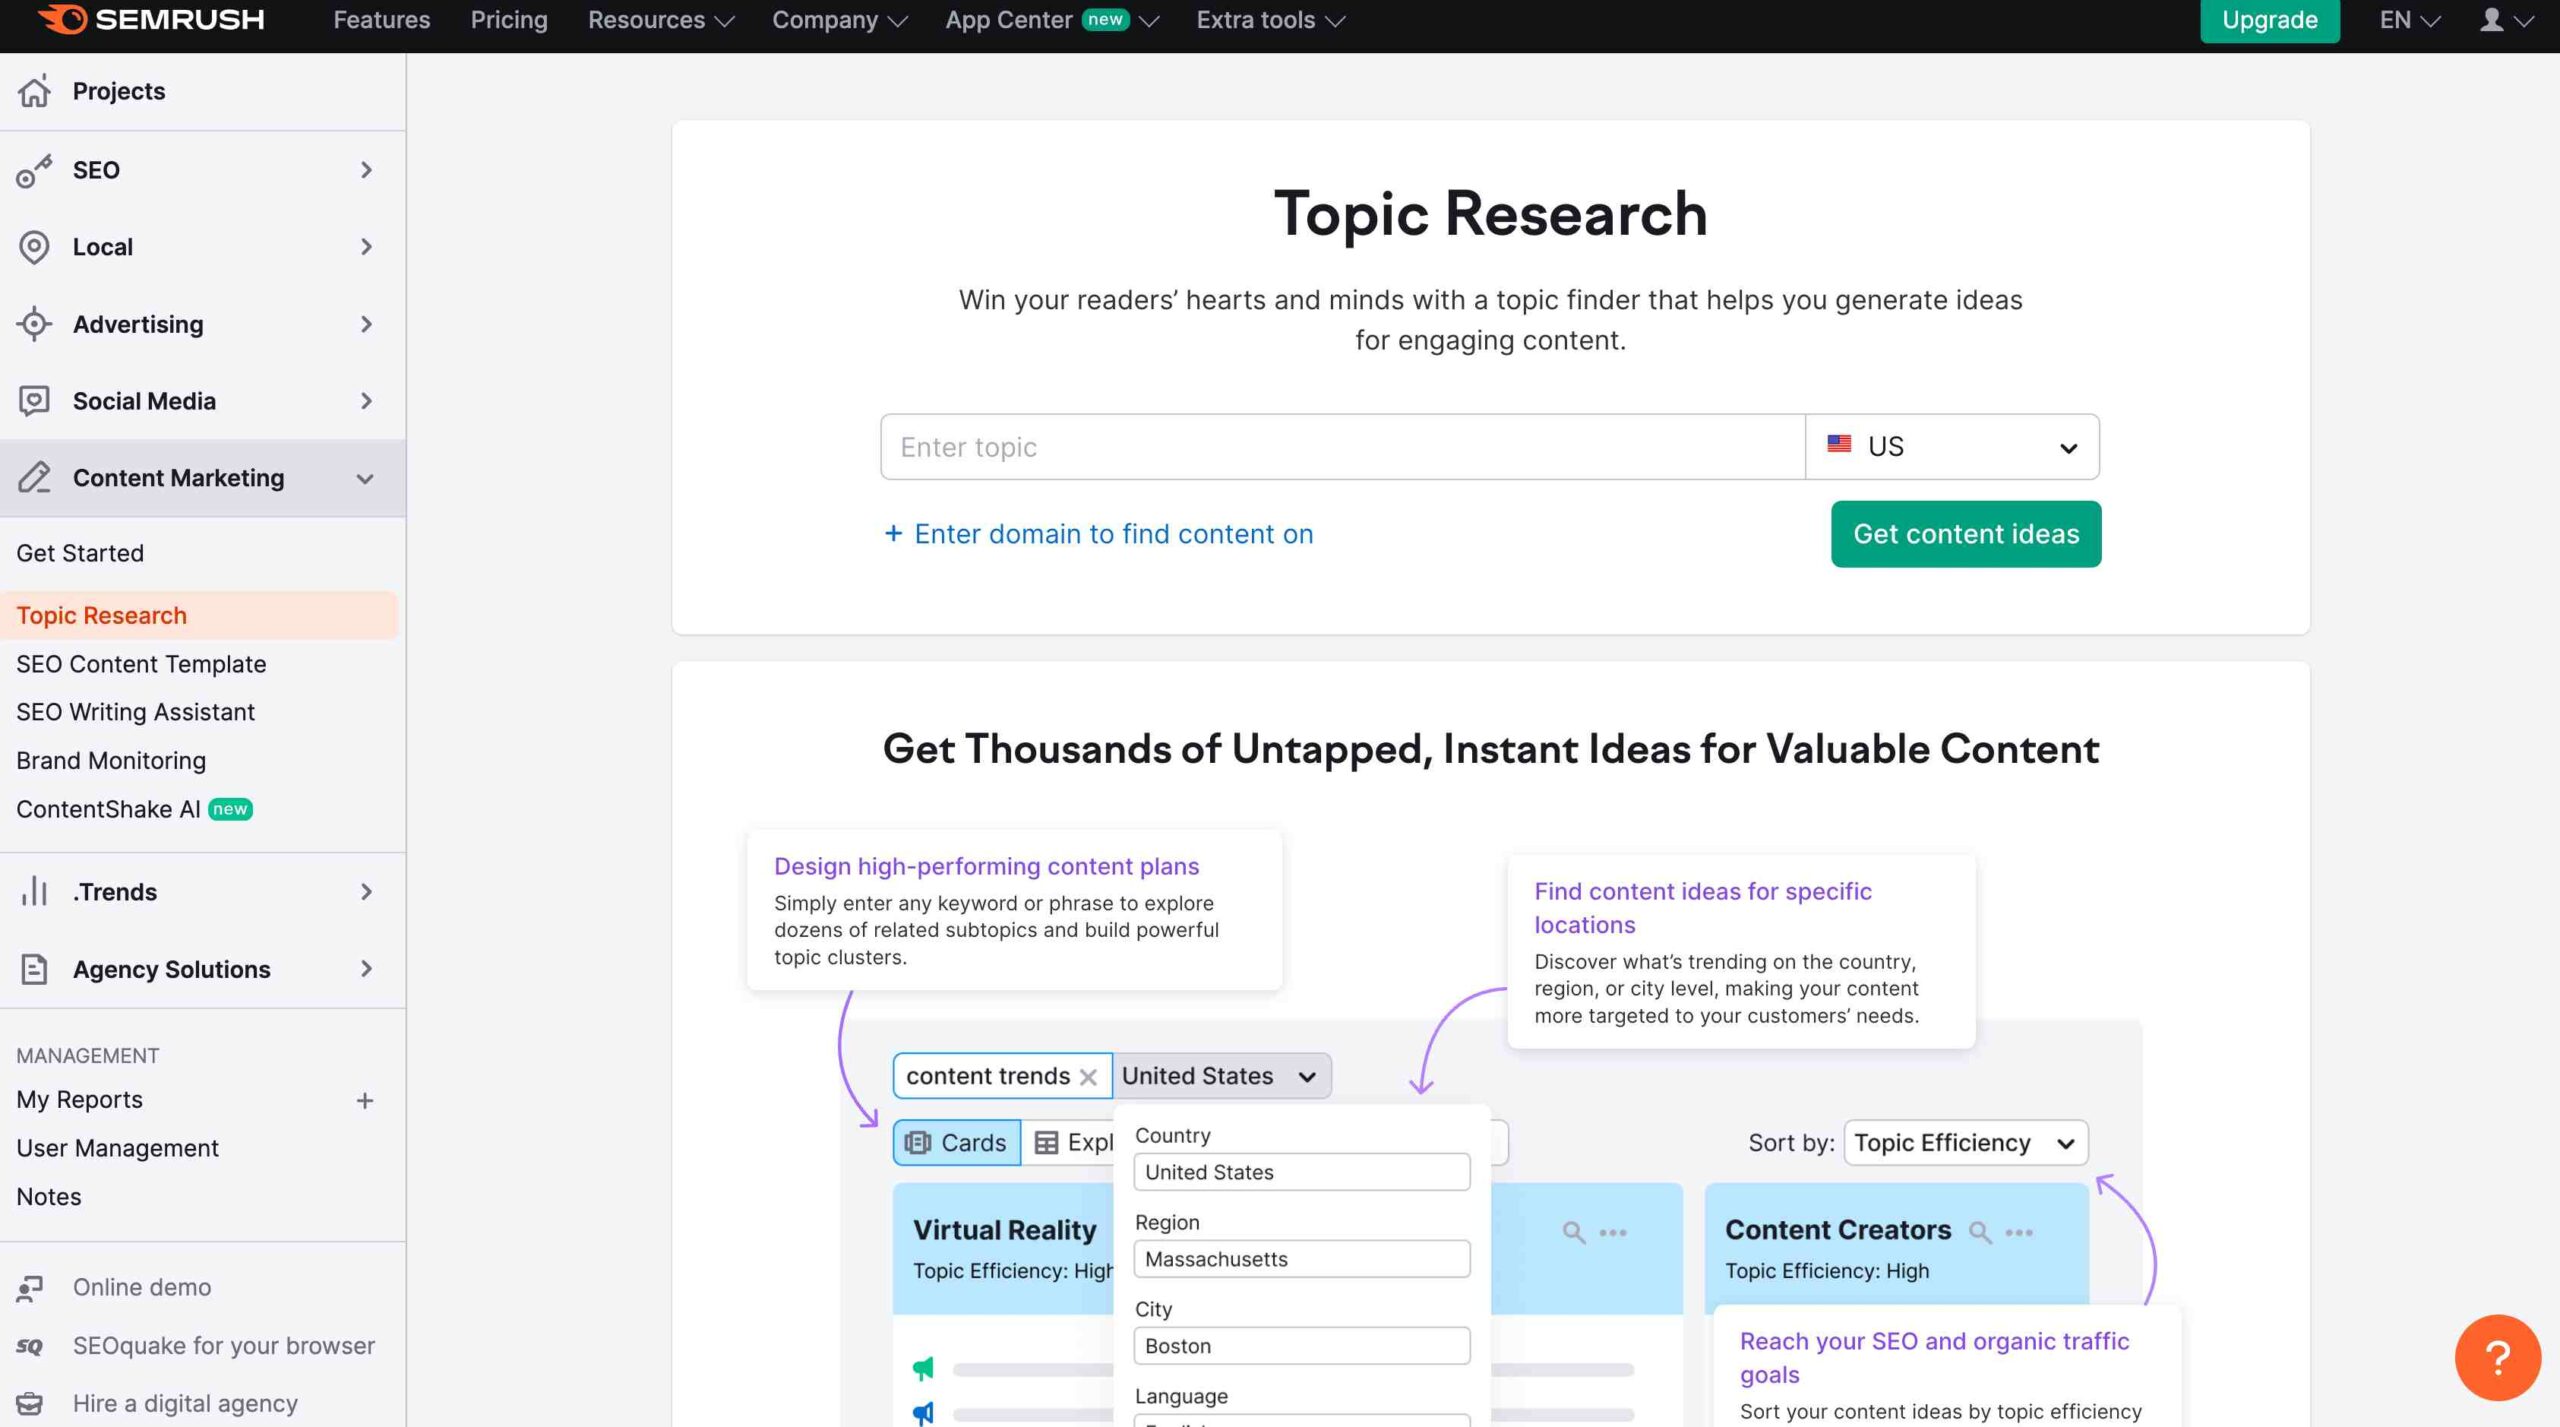The image size is (2560, 1427).
Task: Click the Advertising target icon
Action: 34,324
